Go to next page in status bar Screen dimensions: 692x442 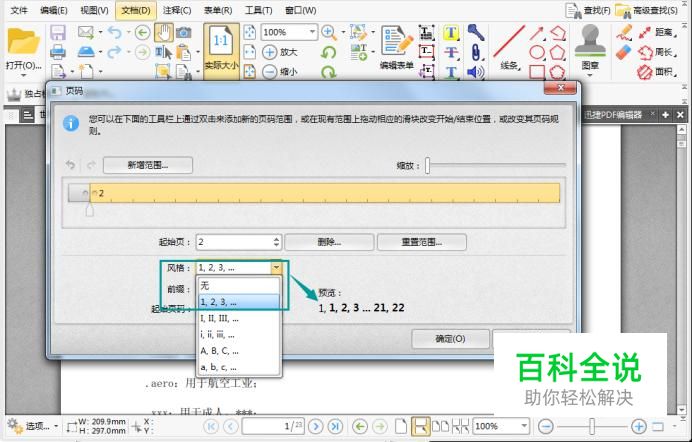point(315,426)
